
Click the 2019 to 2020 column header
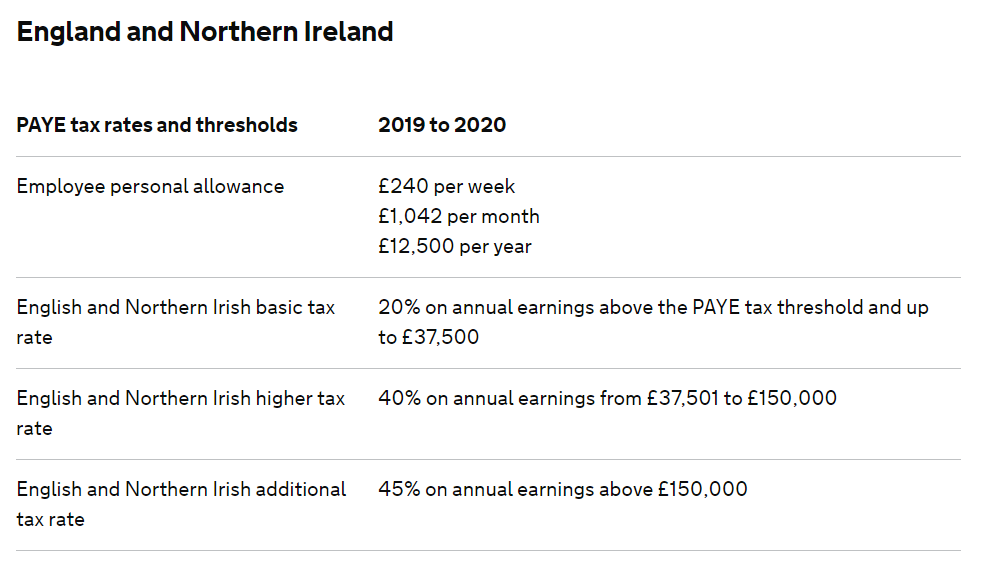point(442,125)
